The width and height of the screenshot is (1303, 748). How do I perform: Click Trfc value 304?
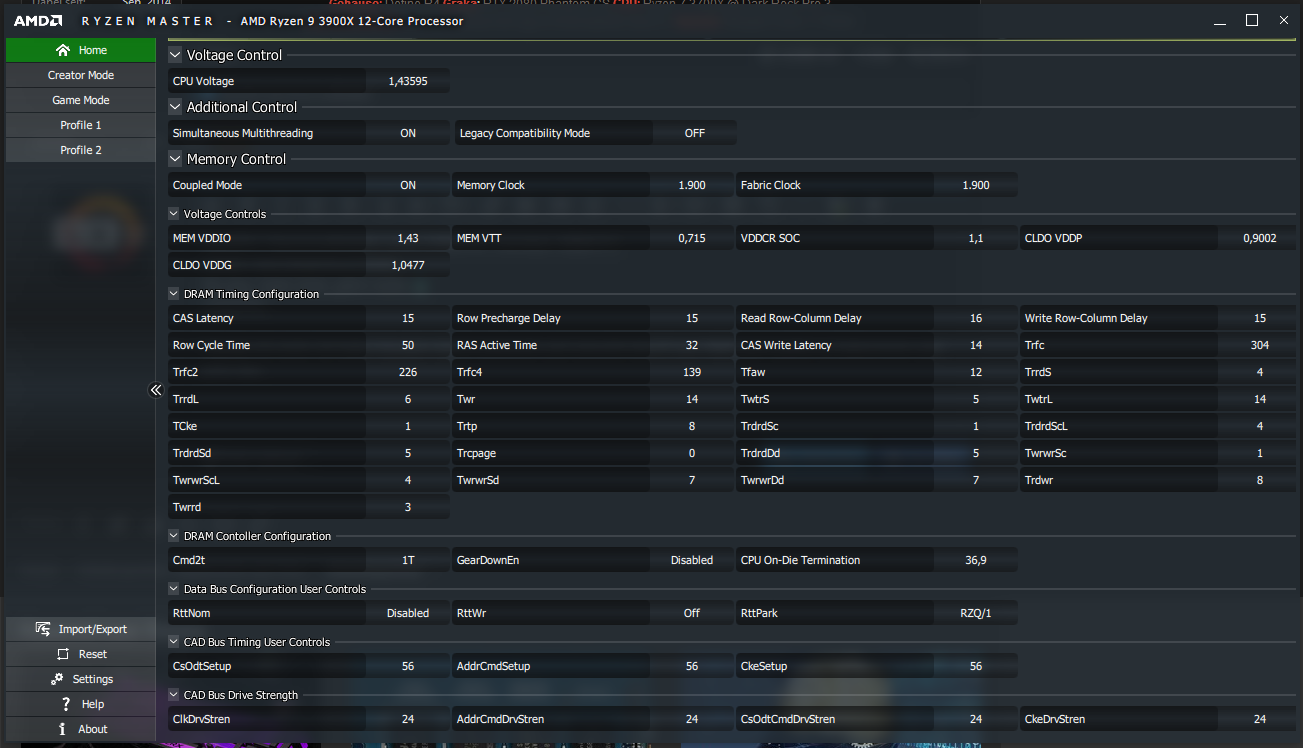point(1260,345)
